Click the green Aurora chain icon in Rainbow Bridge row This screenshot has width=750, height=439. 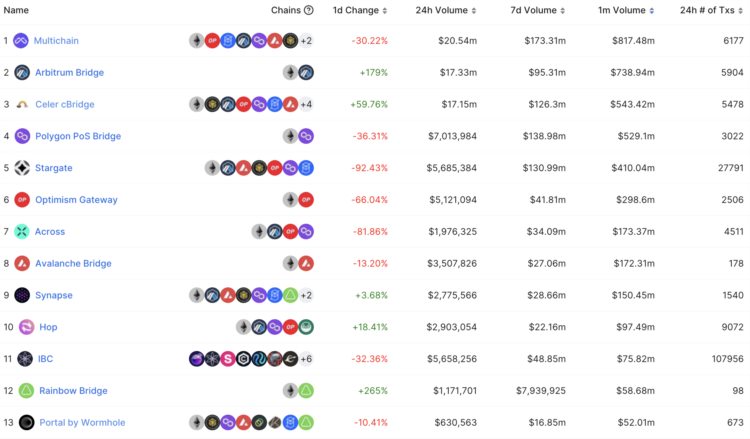[x=306, y=391]
